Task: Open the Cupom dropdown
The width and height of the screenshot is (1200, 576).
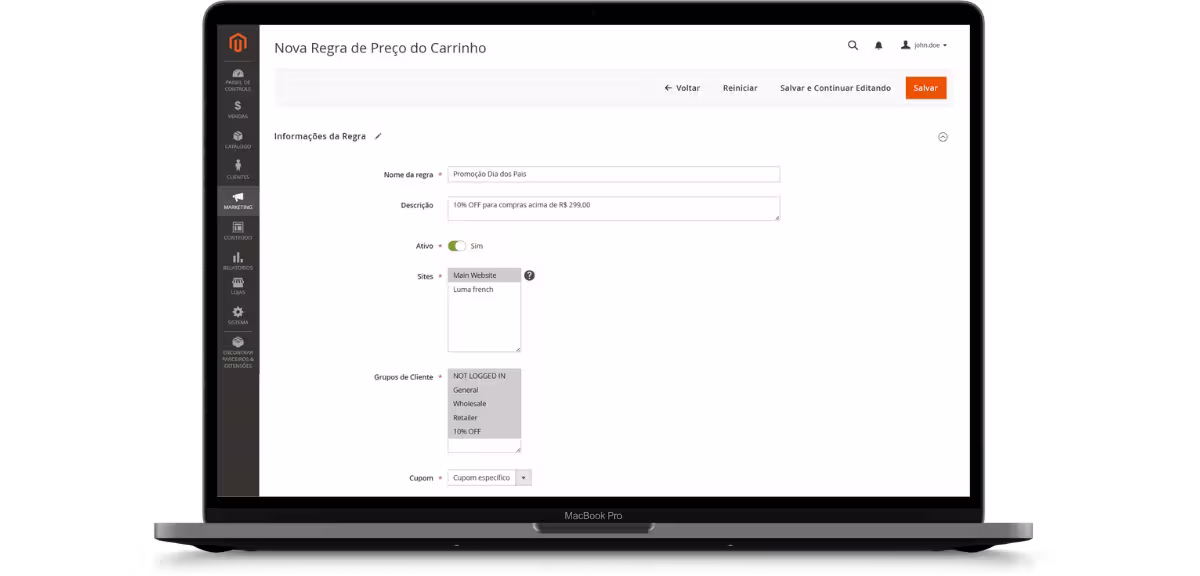Action: coord(490,478)
